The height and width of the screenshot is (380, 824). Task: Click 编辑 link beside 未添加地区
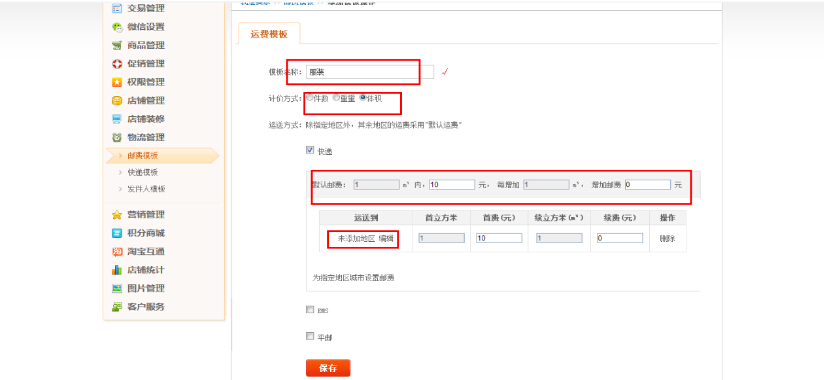coord(386,239)
